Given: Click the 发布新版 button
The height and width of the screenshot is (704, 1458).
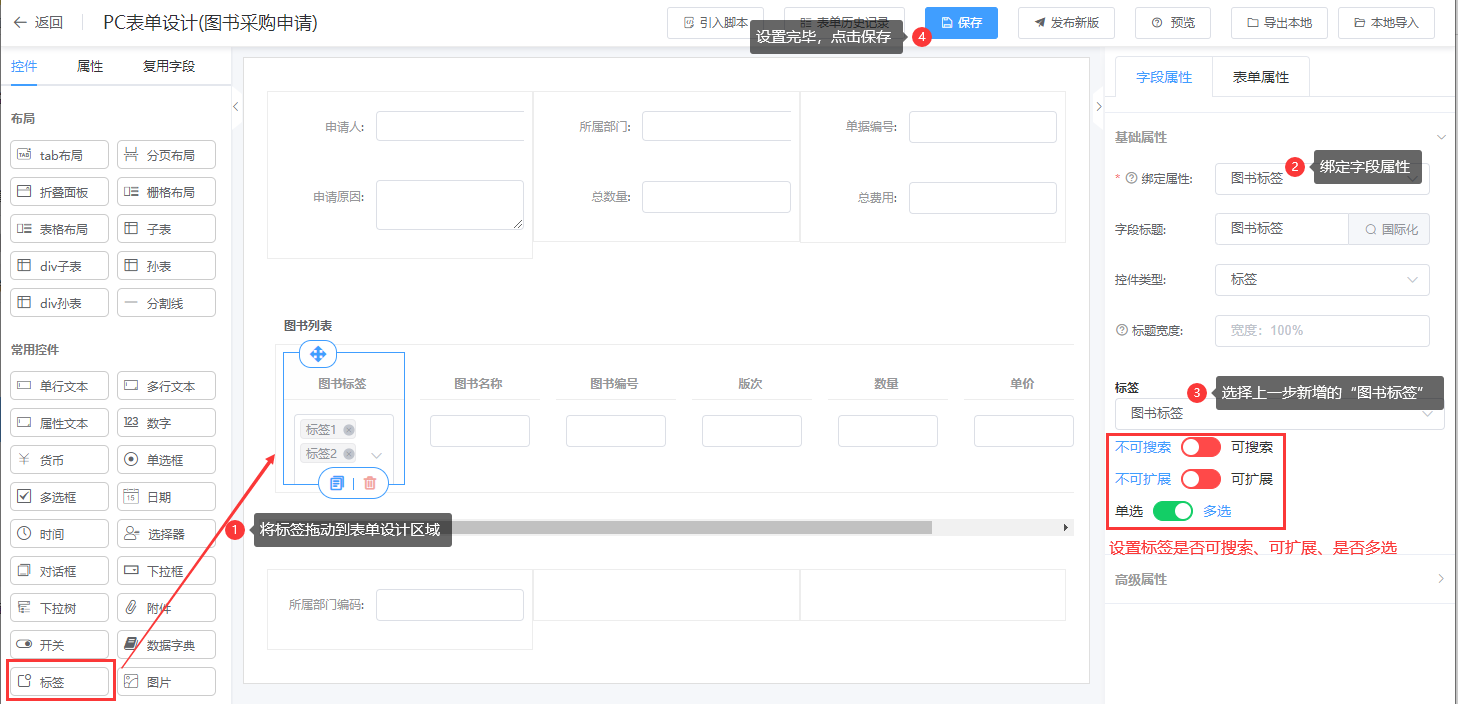Looking at the screenshot, I should (x=1066, y=22).
